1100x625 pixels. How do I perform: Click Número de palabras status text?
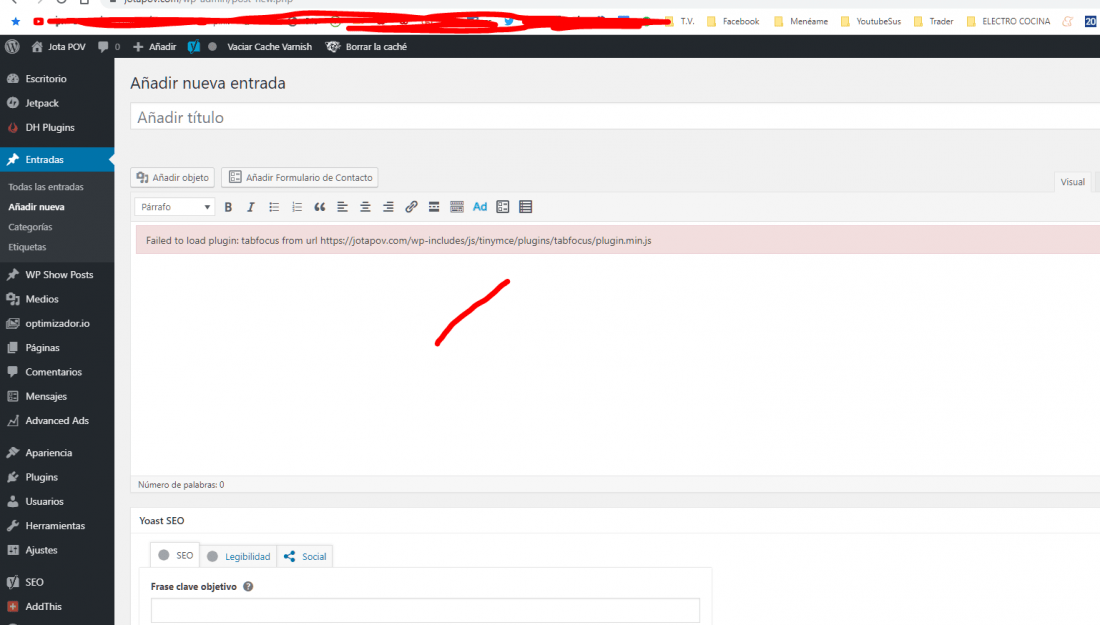181,485
